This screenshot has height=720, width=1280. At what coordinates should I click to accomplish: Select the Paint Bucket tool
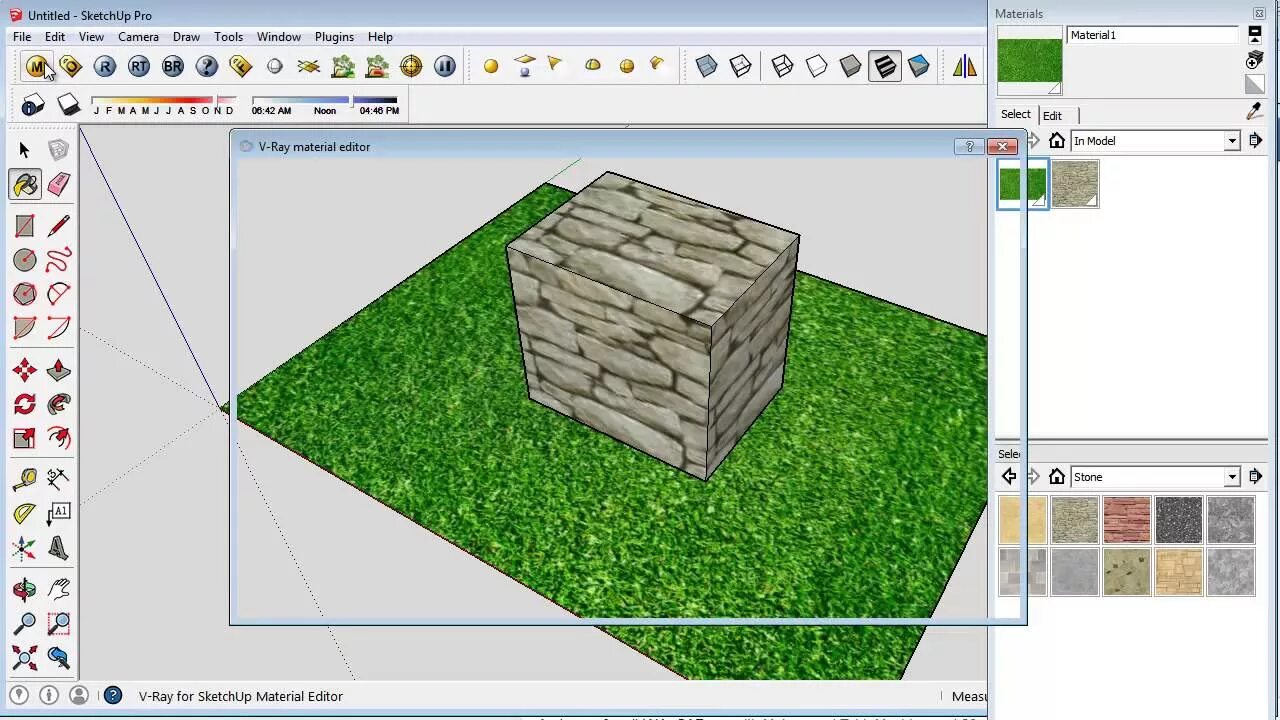pyautogui.click(x=25, y=184)
